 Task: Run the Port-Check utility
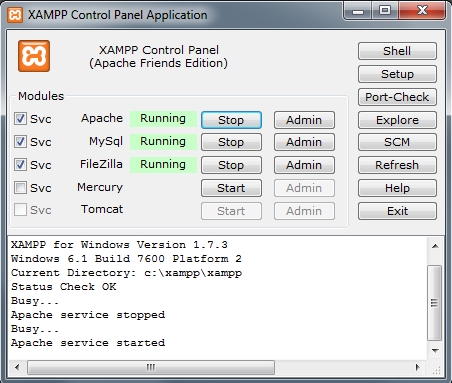[397, 97]
